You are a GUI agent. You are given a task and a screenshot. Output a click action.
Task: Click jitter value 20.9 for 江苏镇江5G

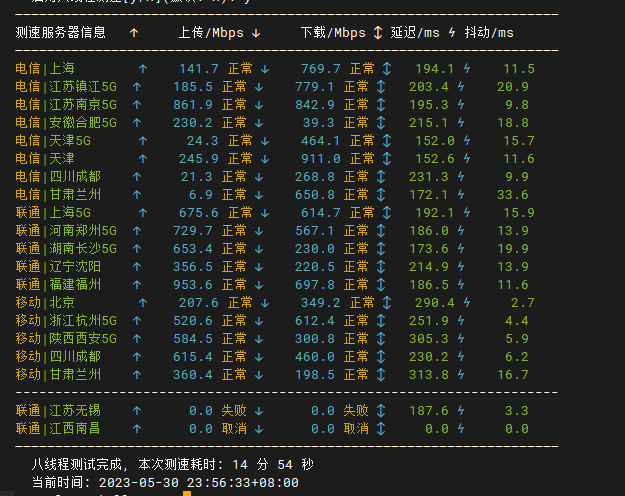pyautogui.click(x=513, y=87)
